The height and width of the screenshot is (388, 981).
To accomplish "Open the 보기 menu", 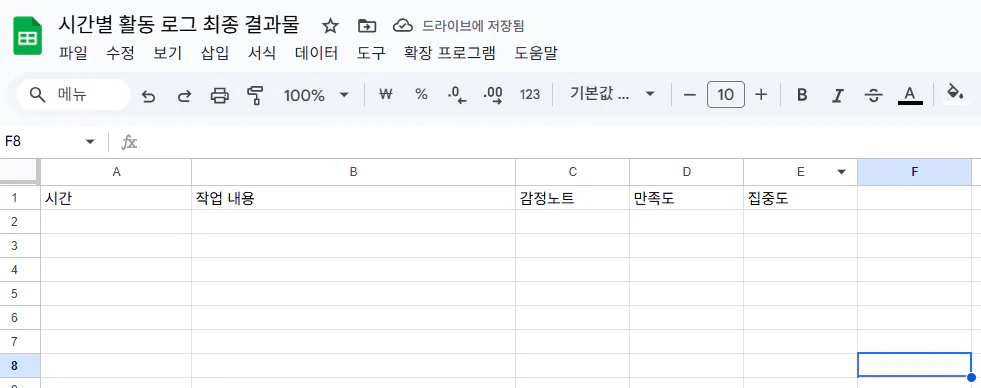I will click(x=168, y=53).
